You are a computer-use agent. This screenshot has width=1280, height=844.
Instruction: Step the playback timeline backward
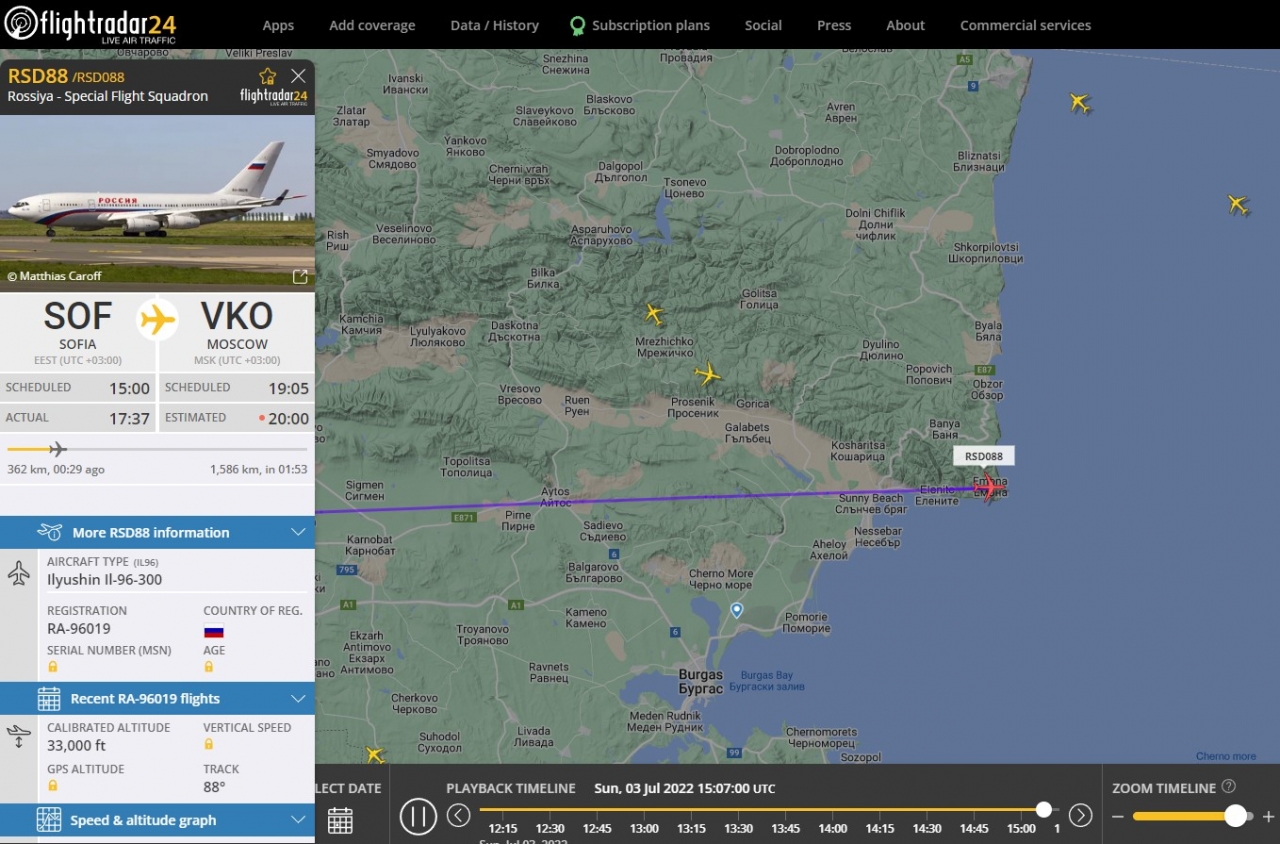pos(458,815)
